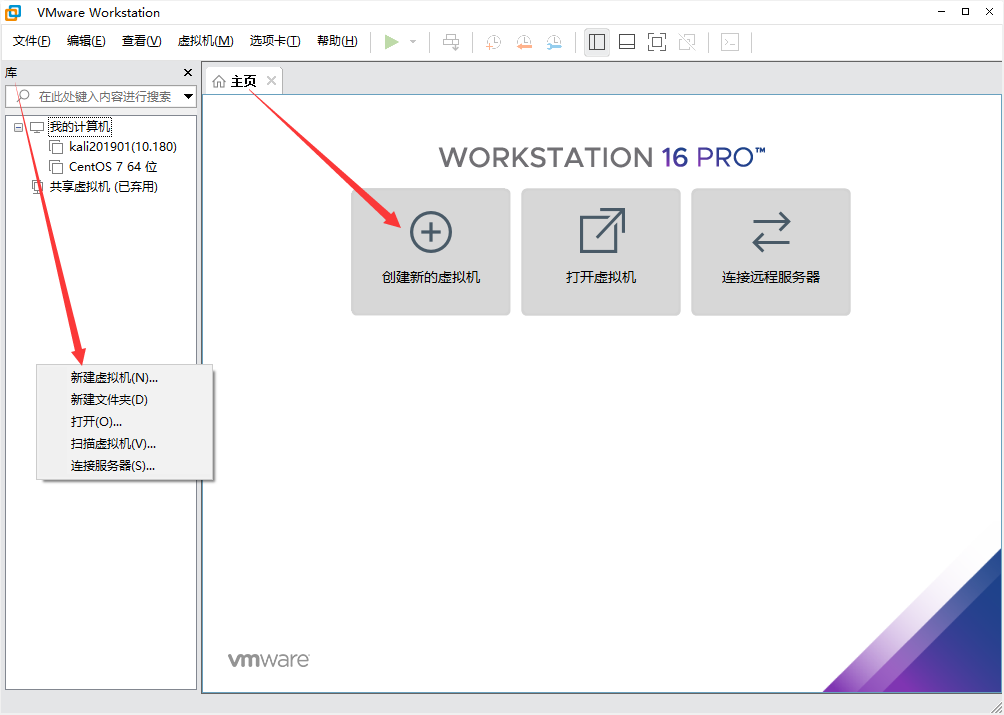
Task: Maximize the VMware Workstation window
Action: [x=965, y=12]
